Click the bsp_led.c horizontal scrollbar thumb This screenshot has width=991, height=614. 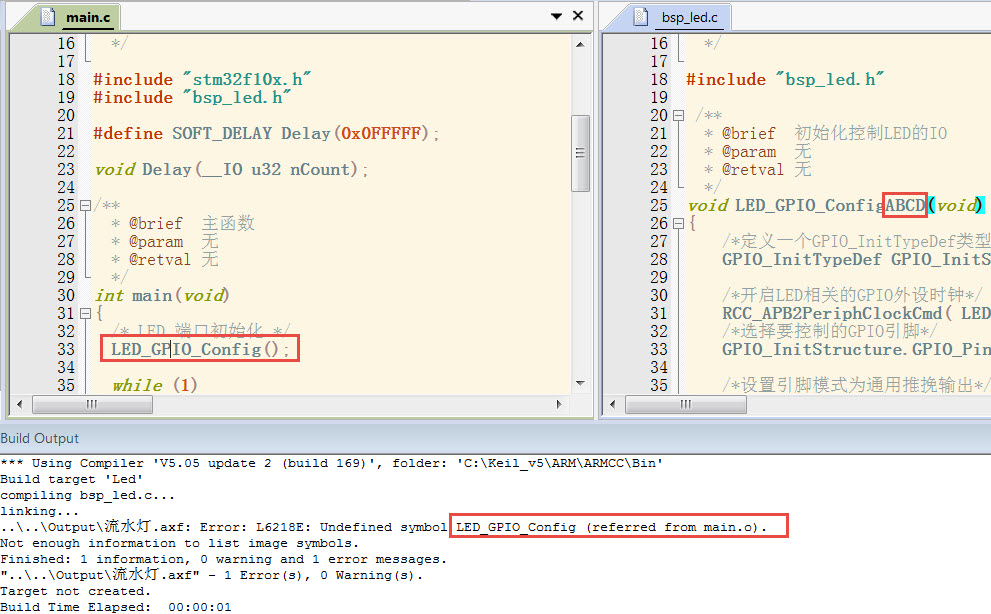(x=686, y=404)
